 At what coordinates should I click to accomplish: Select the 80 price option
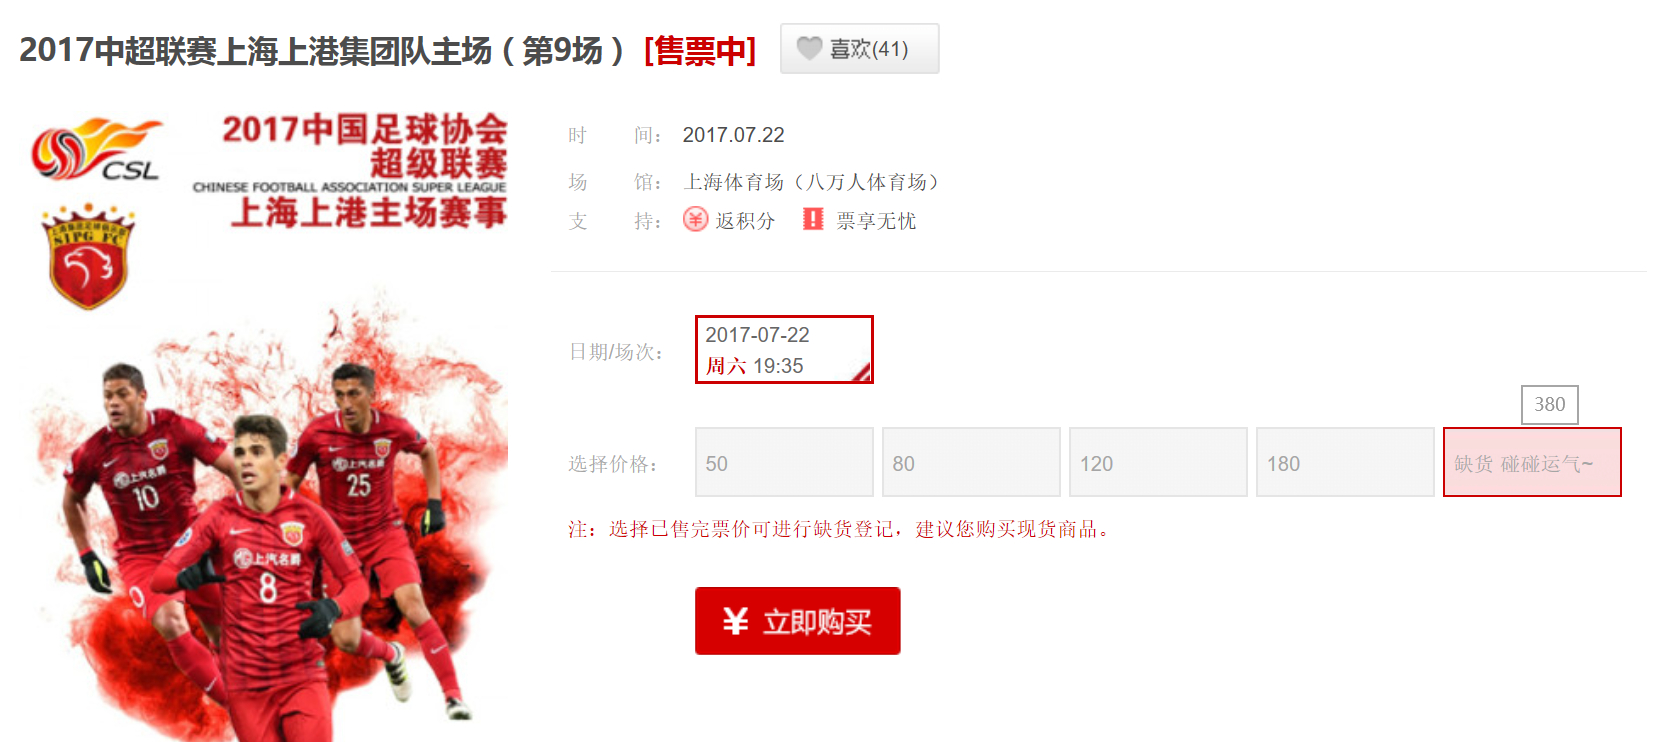point(971,462)
